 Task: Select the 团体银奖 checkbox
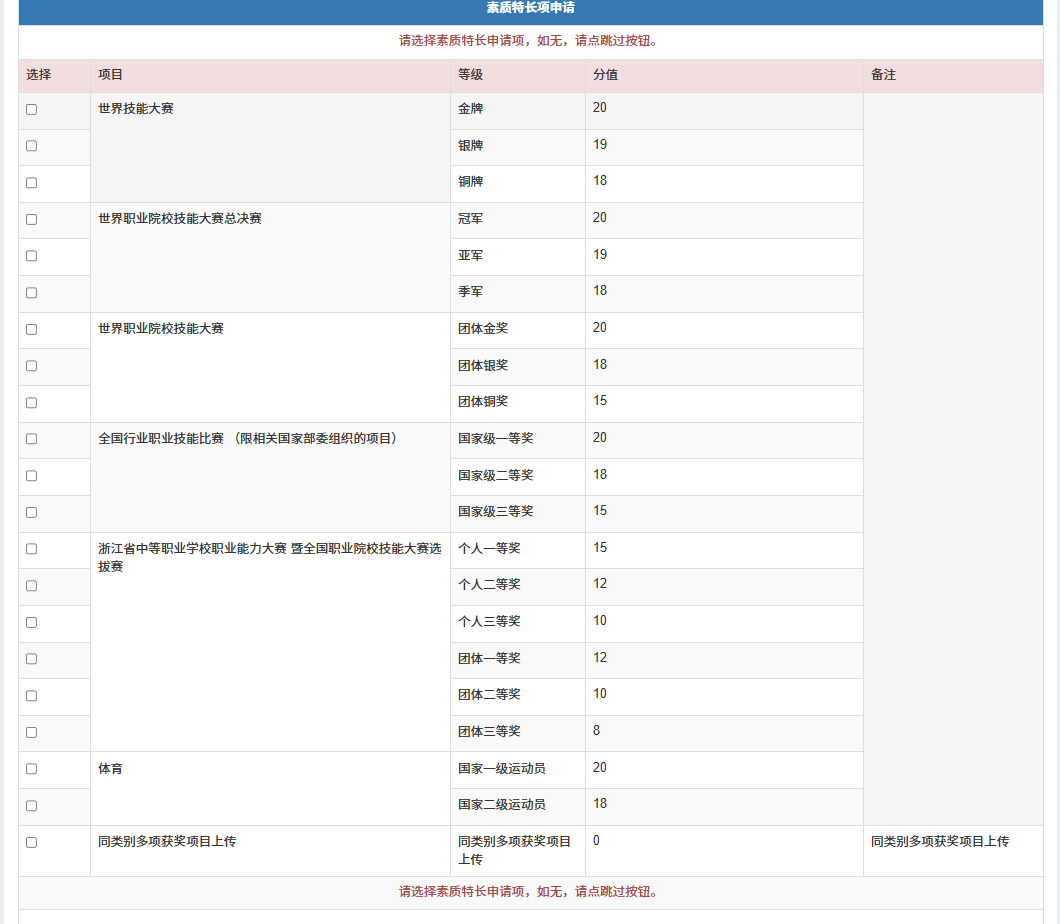click(x=30, y=366)
